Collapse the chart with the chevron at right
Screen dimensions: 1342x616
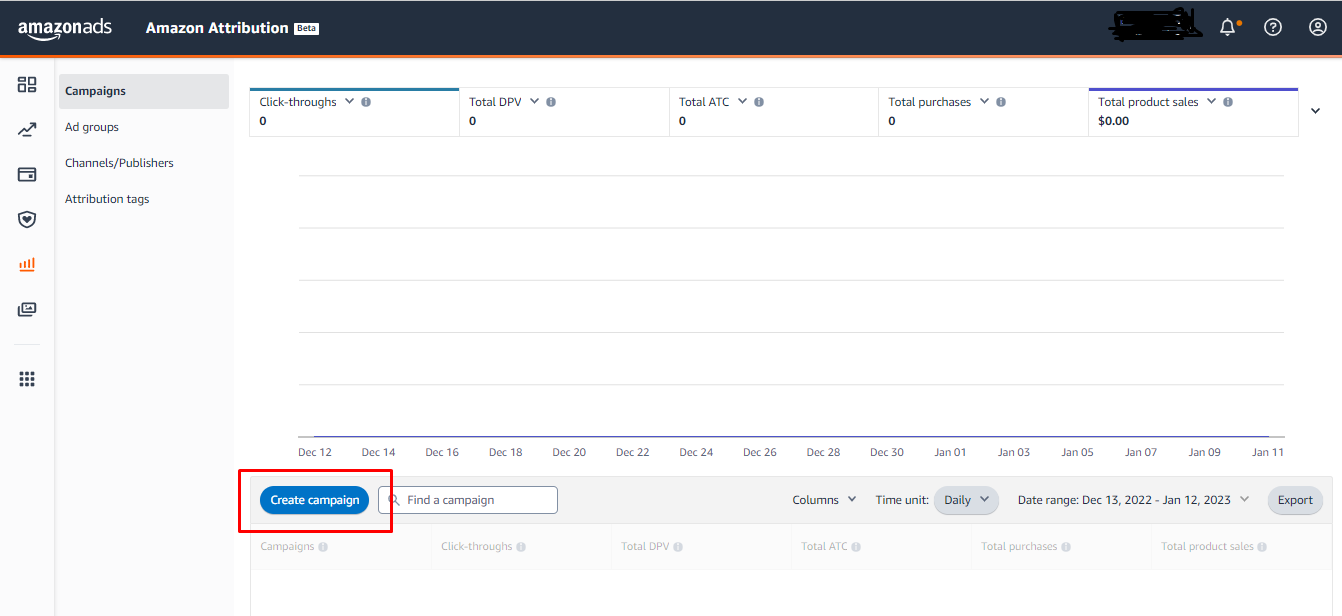pyautogui.click(x=1316, y=111)
